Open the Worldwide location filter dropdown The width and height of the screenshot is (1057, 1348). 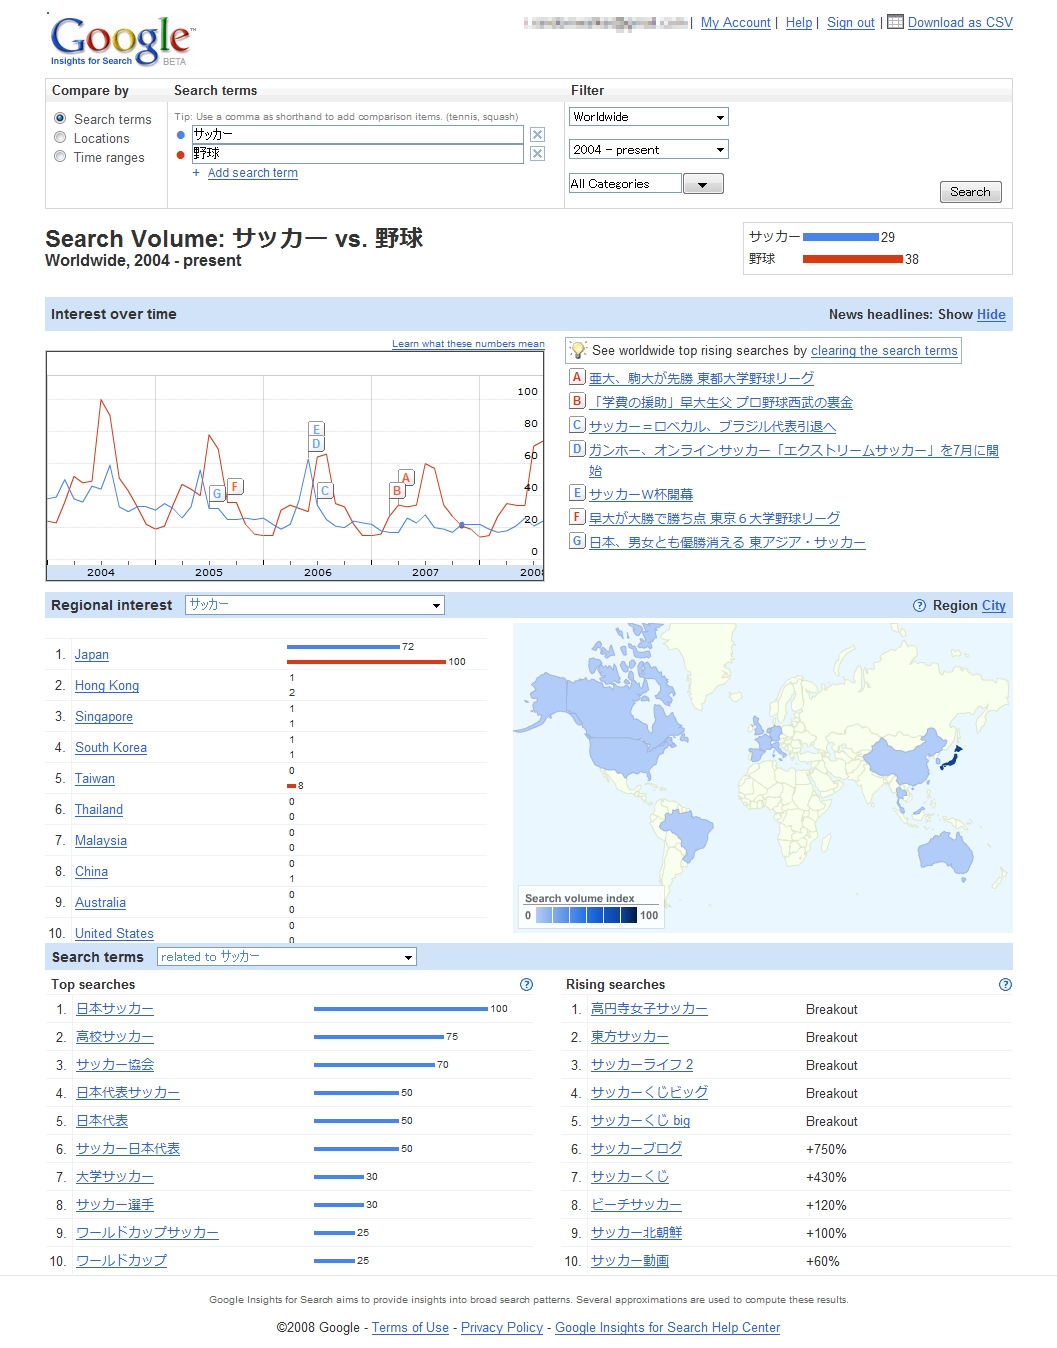click(648, 117)
